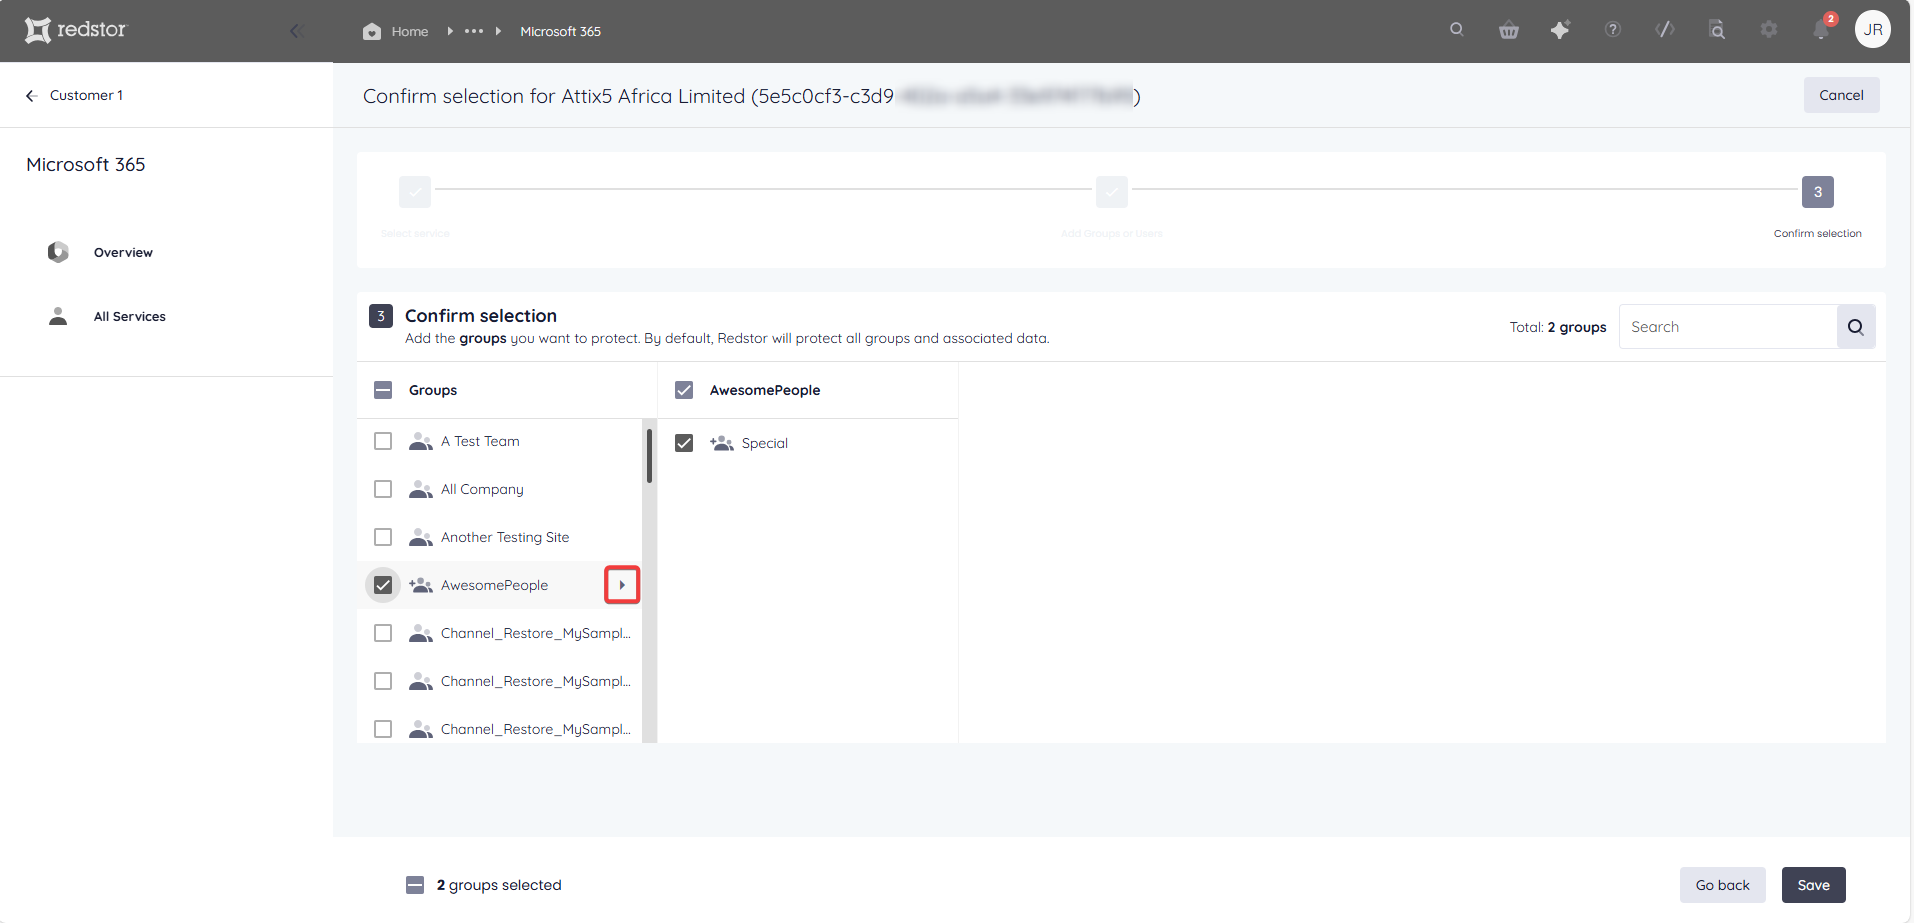Viewport: 1914px width, 923px height.
Task: Go to step 2 Add Groups or Users
Action: point(1112,192)
